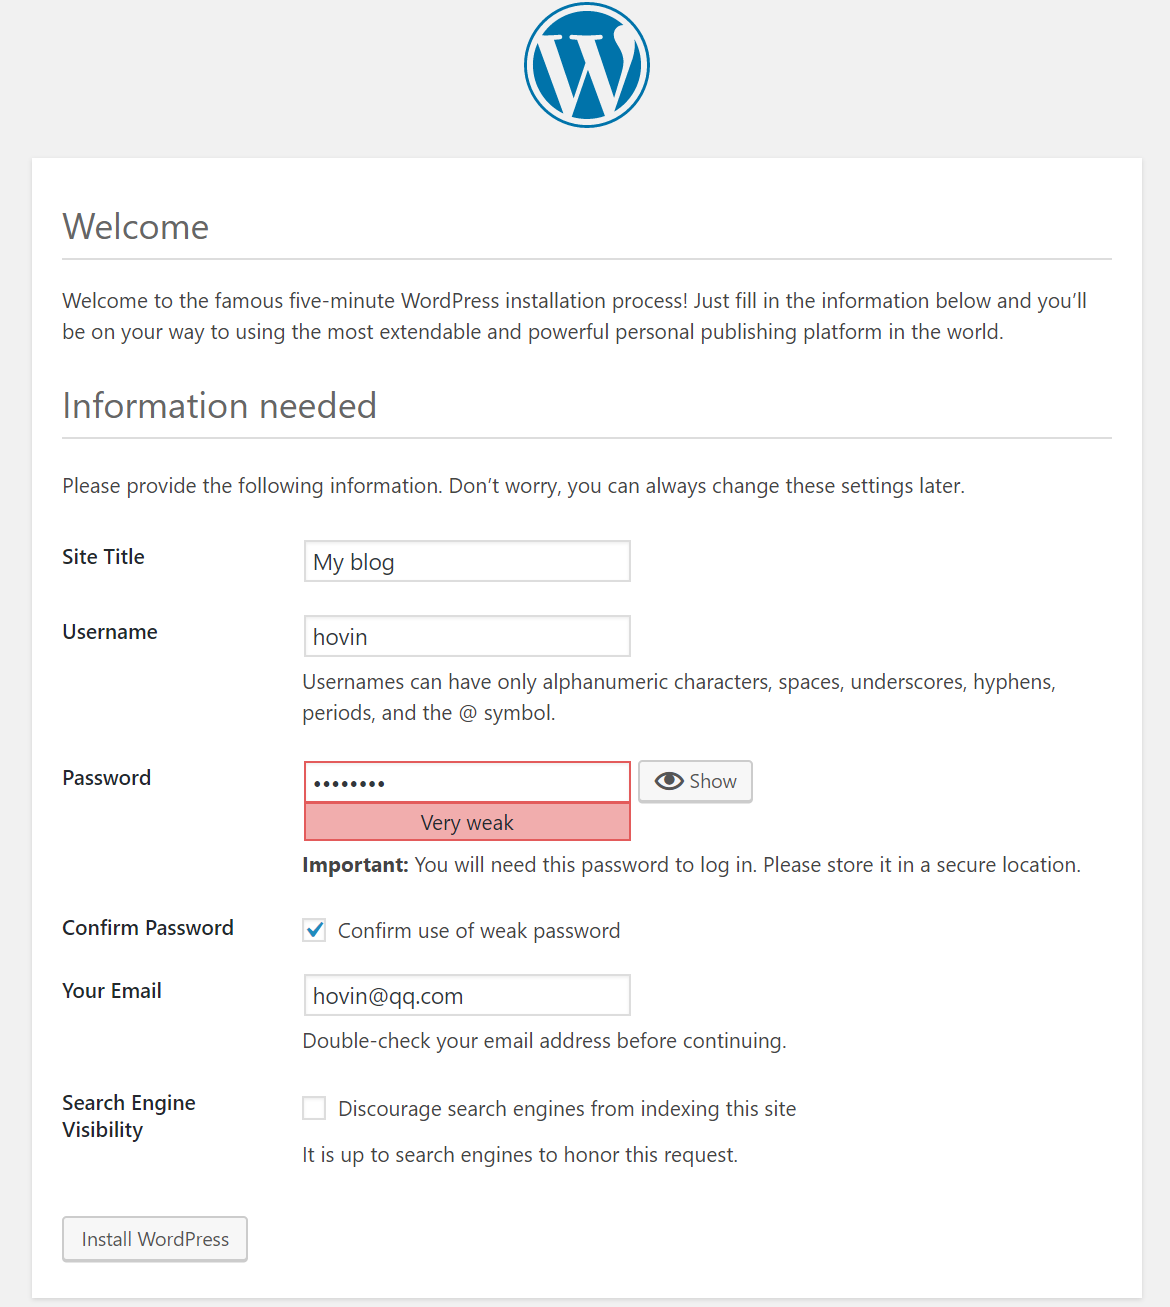1170x1307 pixels.
Task: Click the WordPress logo at top
Action: pyautogui.click(x=587, y=65)
